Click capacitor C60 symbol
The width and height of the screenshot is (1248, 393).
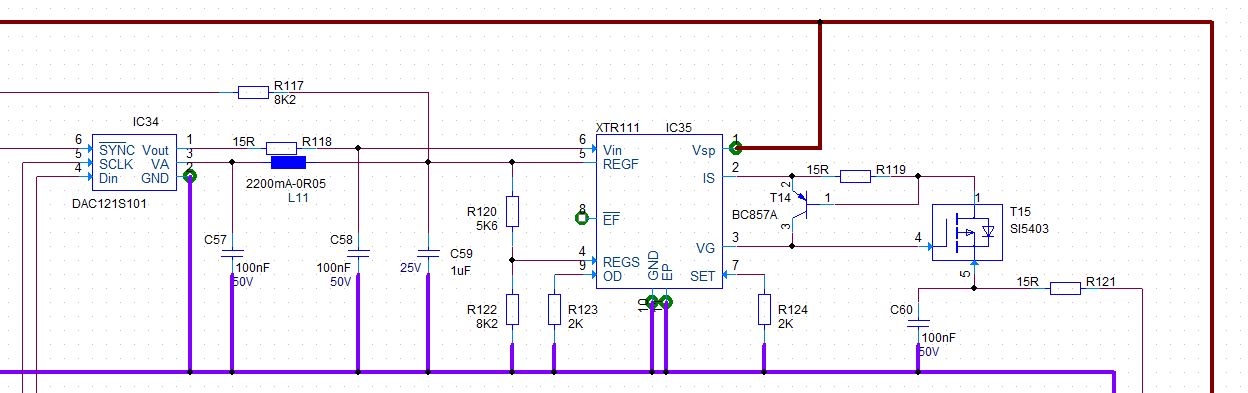918,324
